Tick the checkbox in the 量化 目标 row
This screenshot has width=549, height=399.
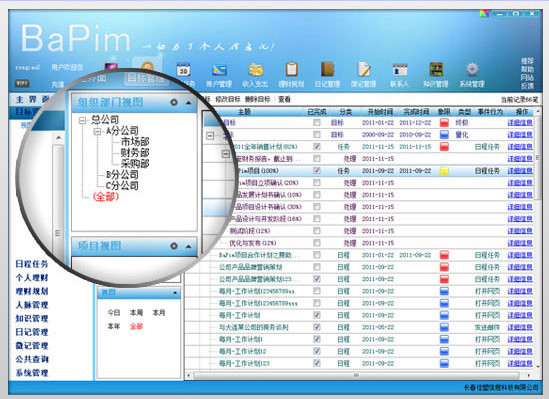[317, 135]
